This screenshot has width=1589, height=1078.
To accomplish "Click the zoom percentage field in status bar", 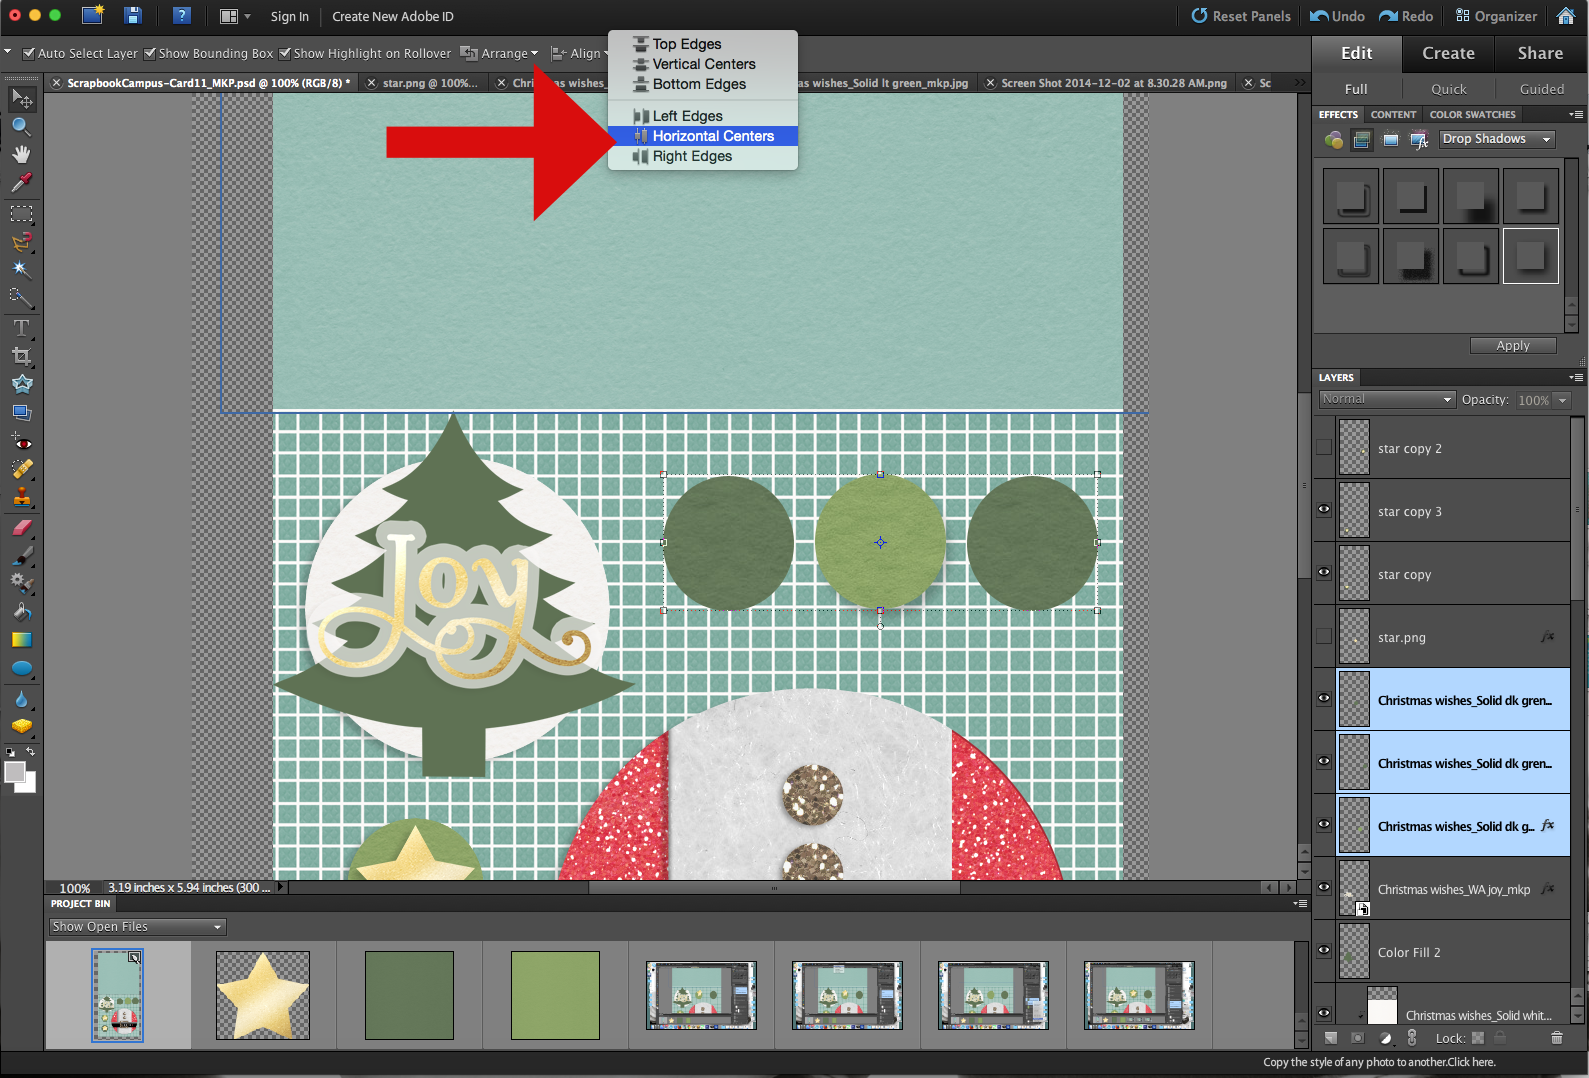I will 74,888.
